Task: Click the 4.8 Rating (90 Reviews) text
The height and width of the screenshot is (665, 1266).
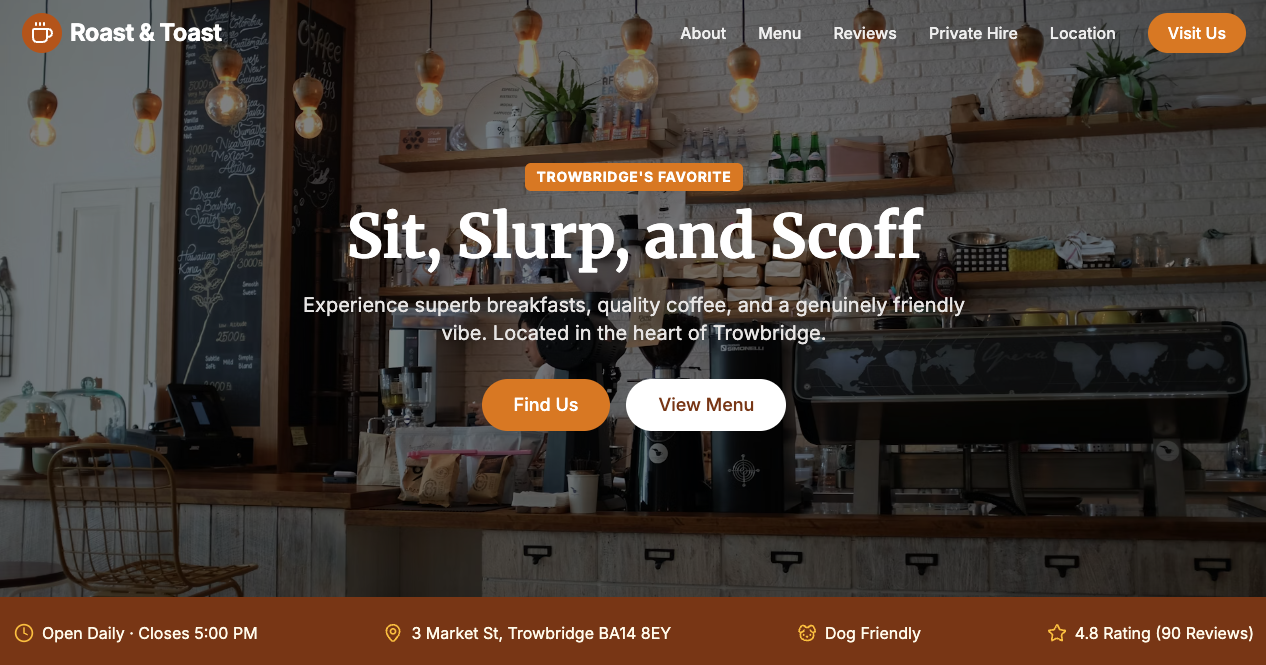Action: click(x=1164, y=633)
